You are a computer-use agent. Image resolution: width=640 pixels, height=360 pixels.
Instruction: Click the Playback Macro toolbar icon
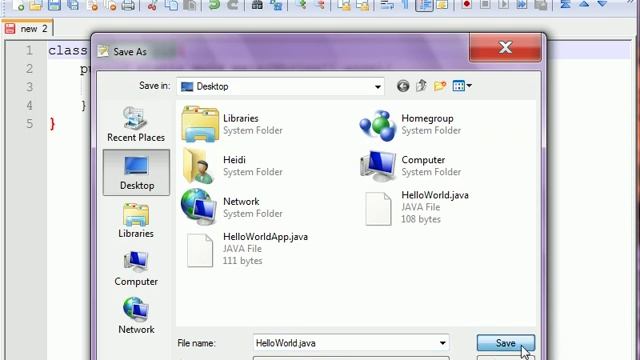click(x=503, y=4)
